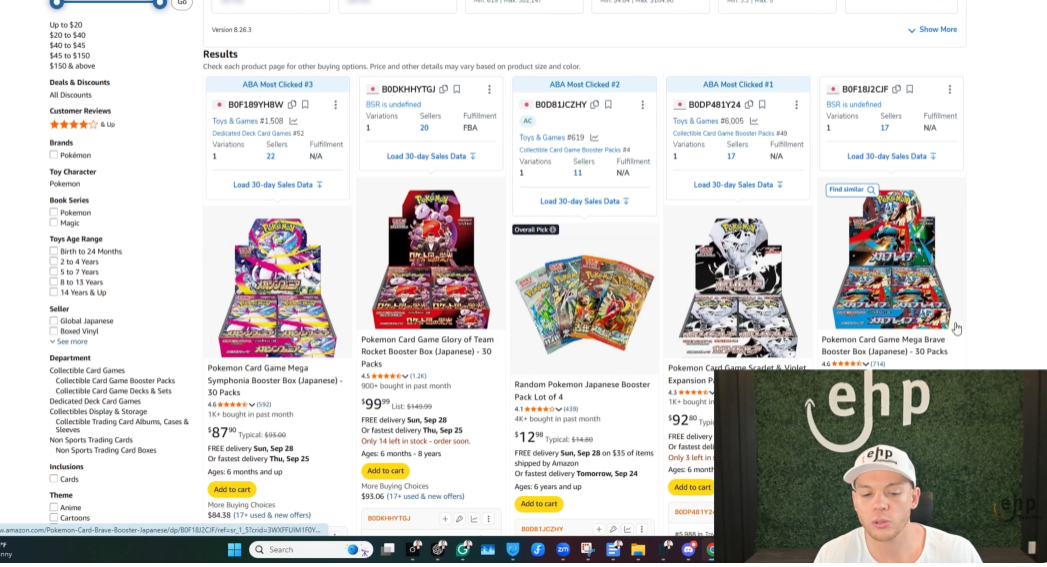
Task: Click the Windows Start button
Action: coord(234,550)
